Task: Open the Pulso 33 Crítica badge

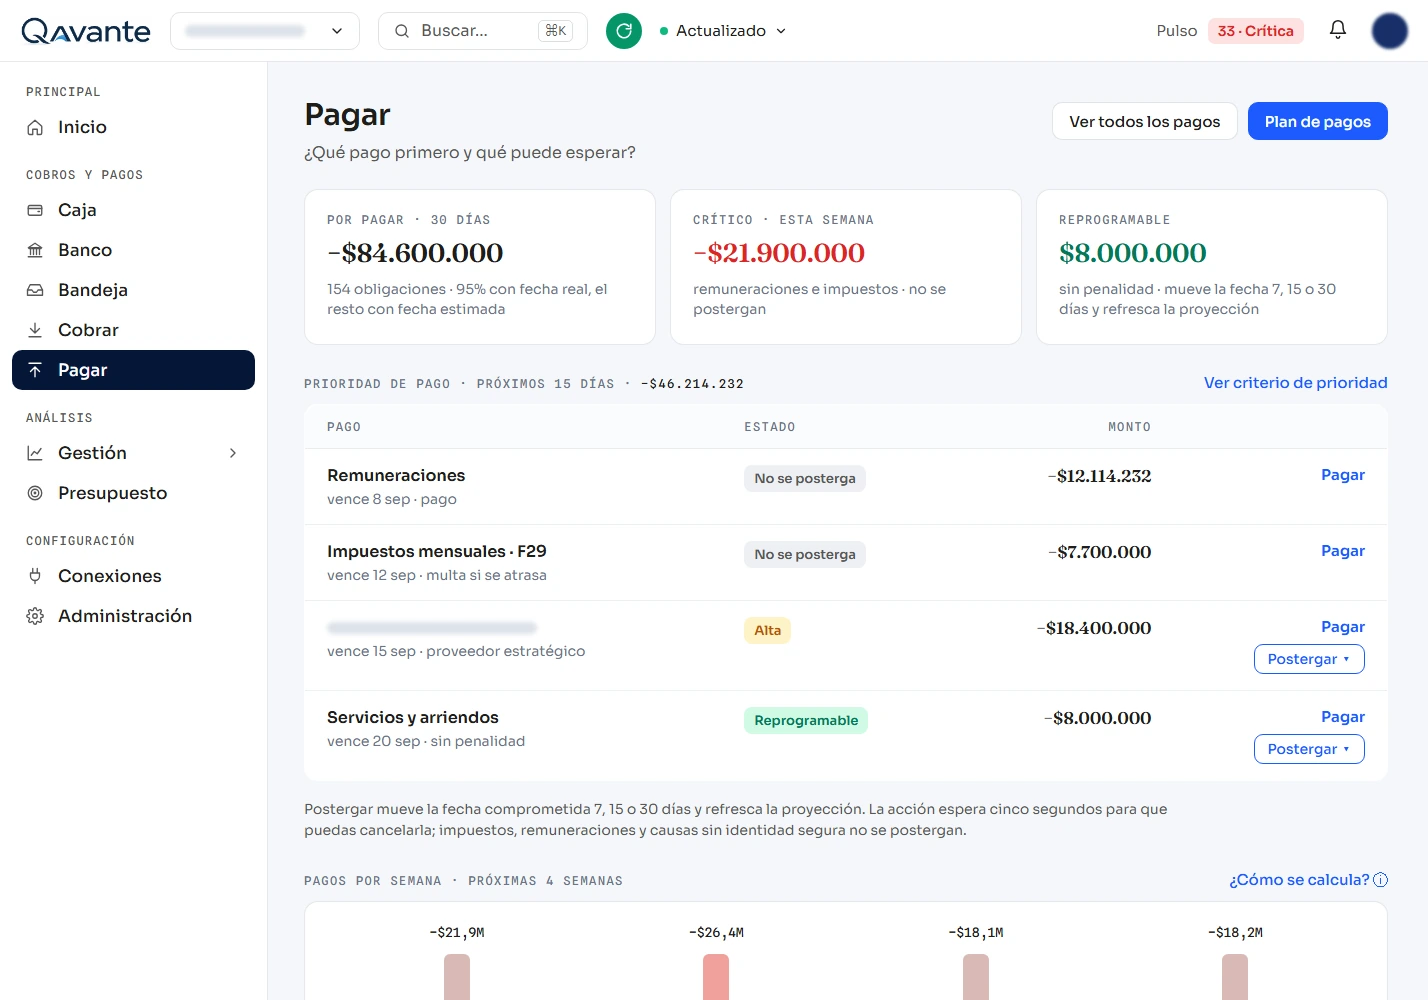Action: coord(1255,31)
